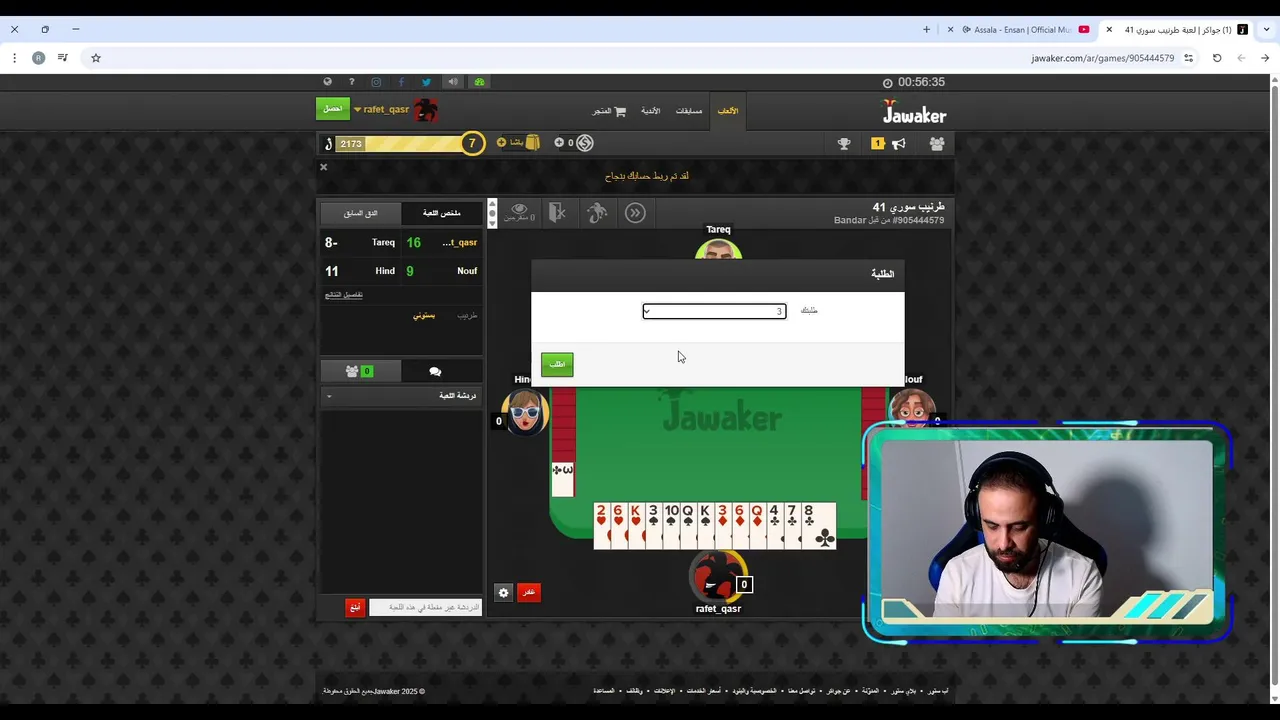Open the الإعلانات footer link
Image resolution: width=1280 pixels, height=720 pixels.
[665, 691]
